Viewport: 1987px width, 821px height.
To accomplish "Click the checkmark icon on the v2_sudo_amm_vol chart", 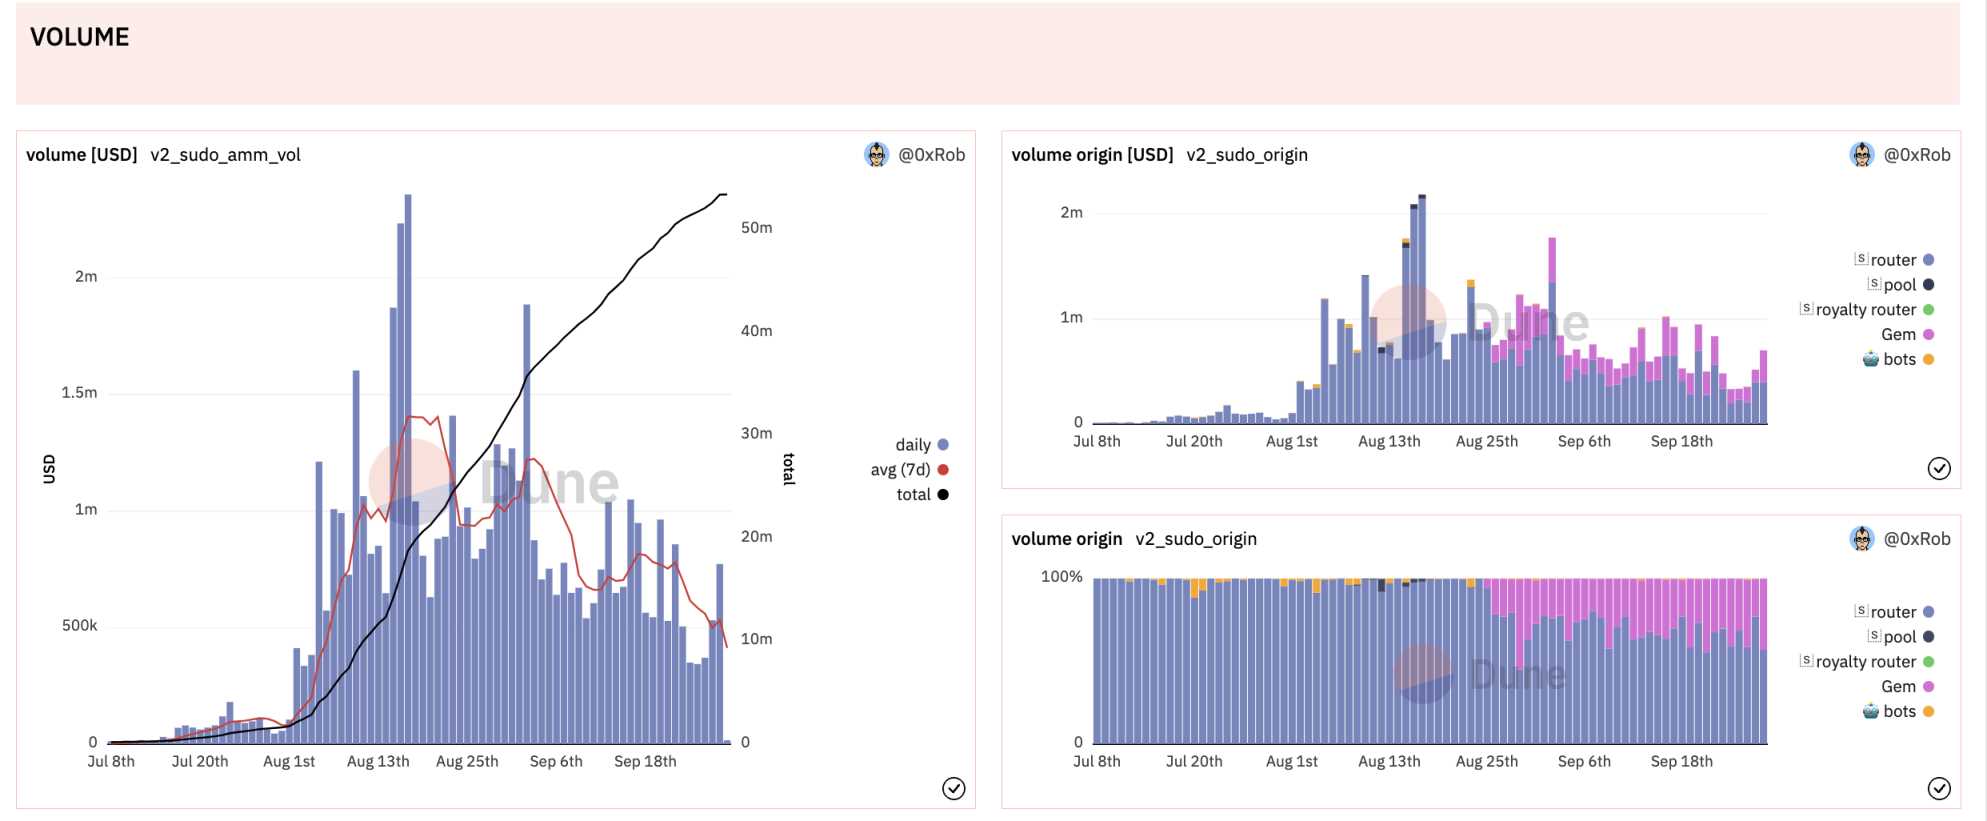I will coord(953,788).
